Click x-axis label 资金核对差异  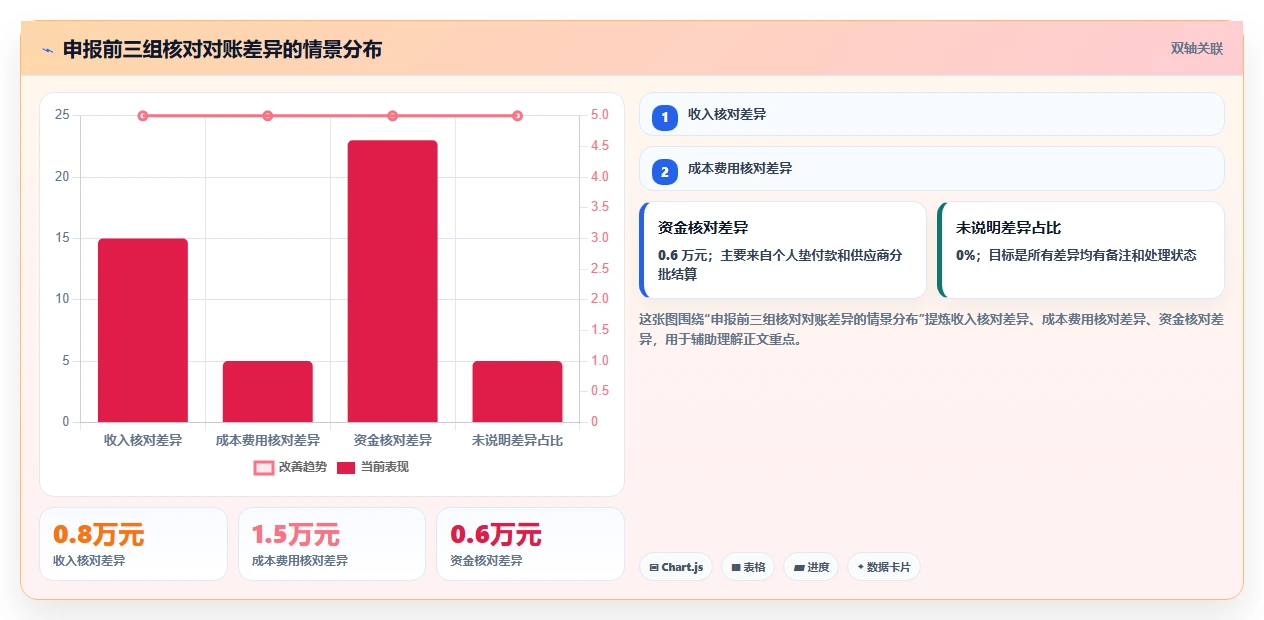tap(393, 440)
